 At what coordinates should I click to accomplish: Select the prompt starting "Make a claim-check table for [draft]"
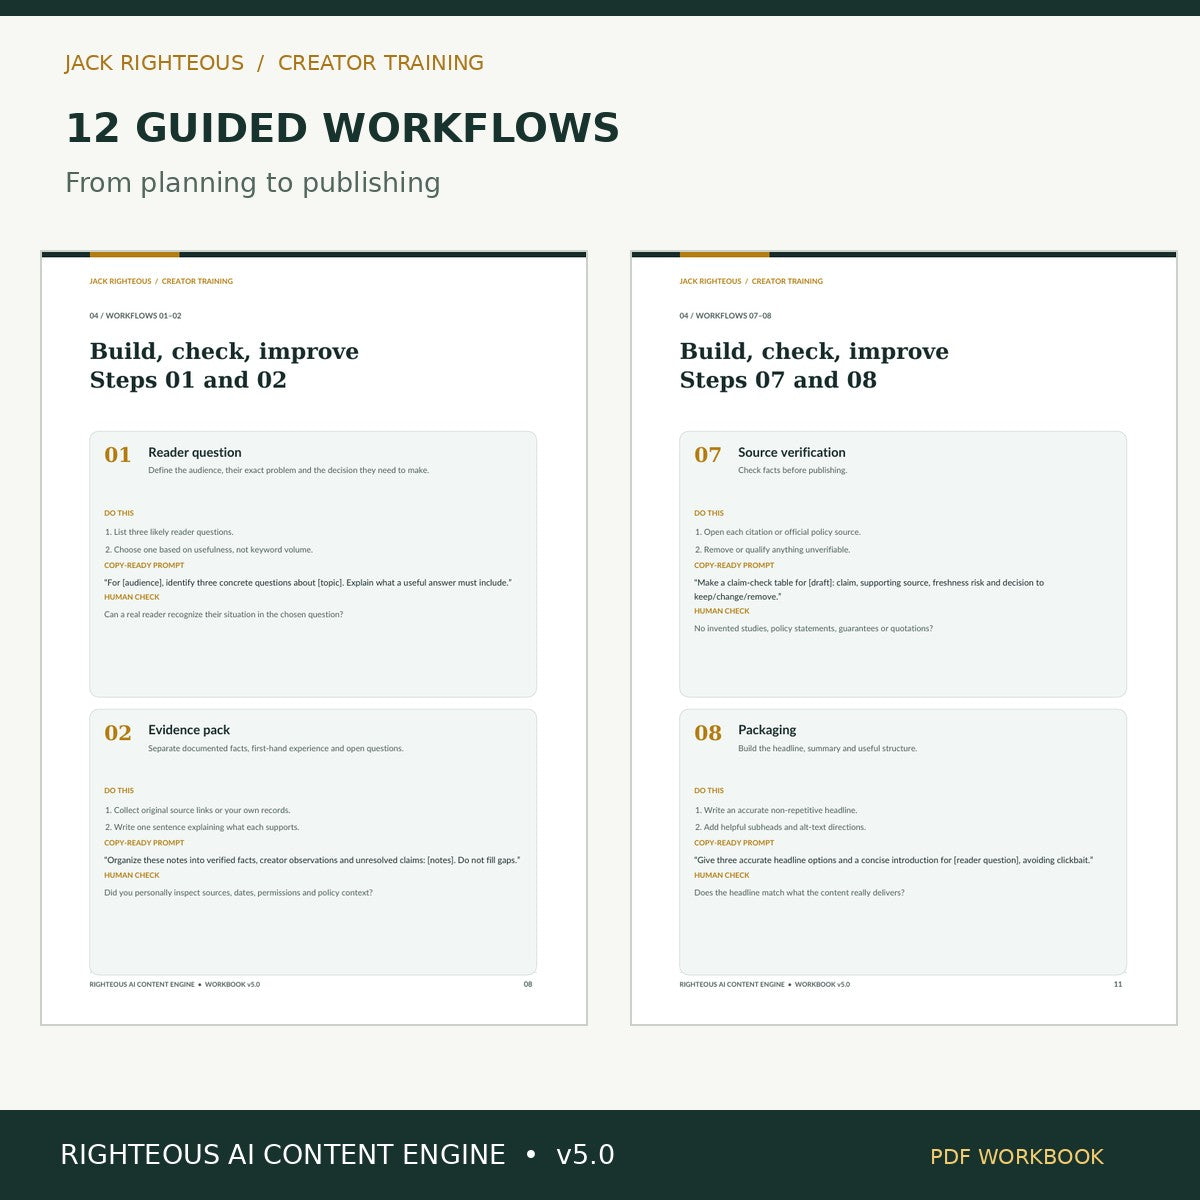pos(869,589)
